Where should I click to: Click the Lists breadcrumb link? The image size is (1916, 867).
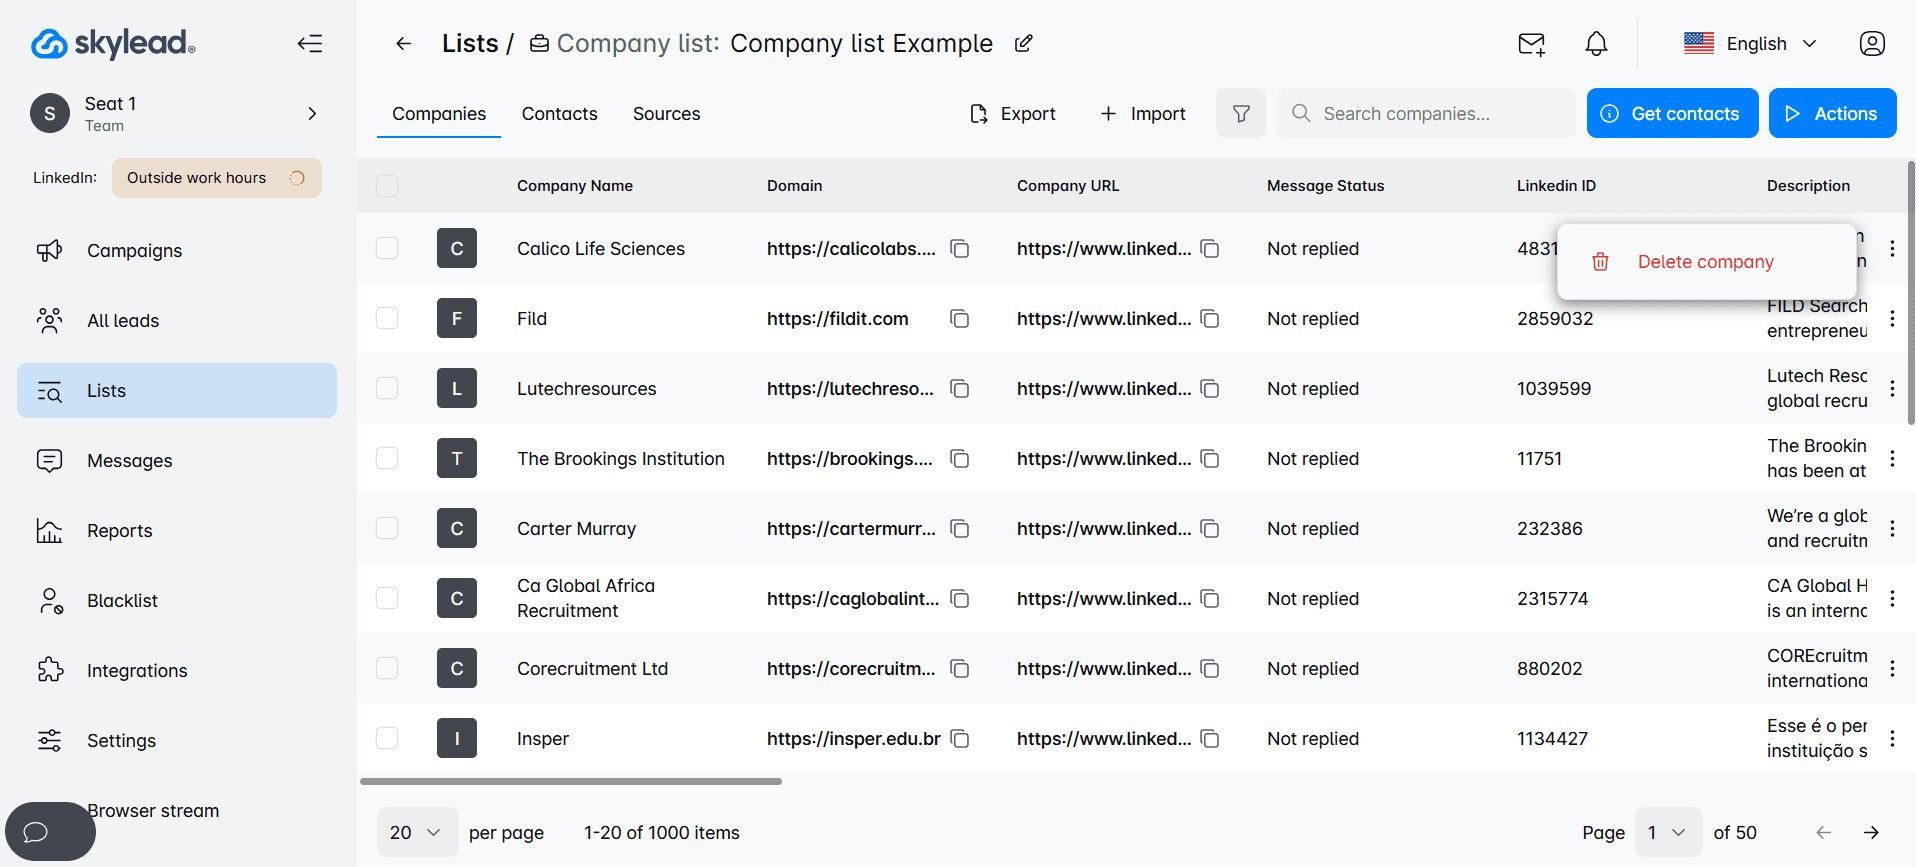point(470,43)
